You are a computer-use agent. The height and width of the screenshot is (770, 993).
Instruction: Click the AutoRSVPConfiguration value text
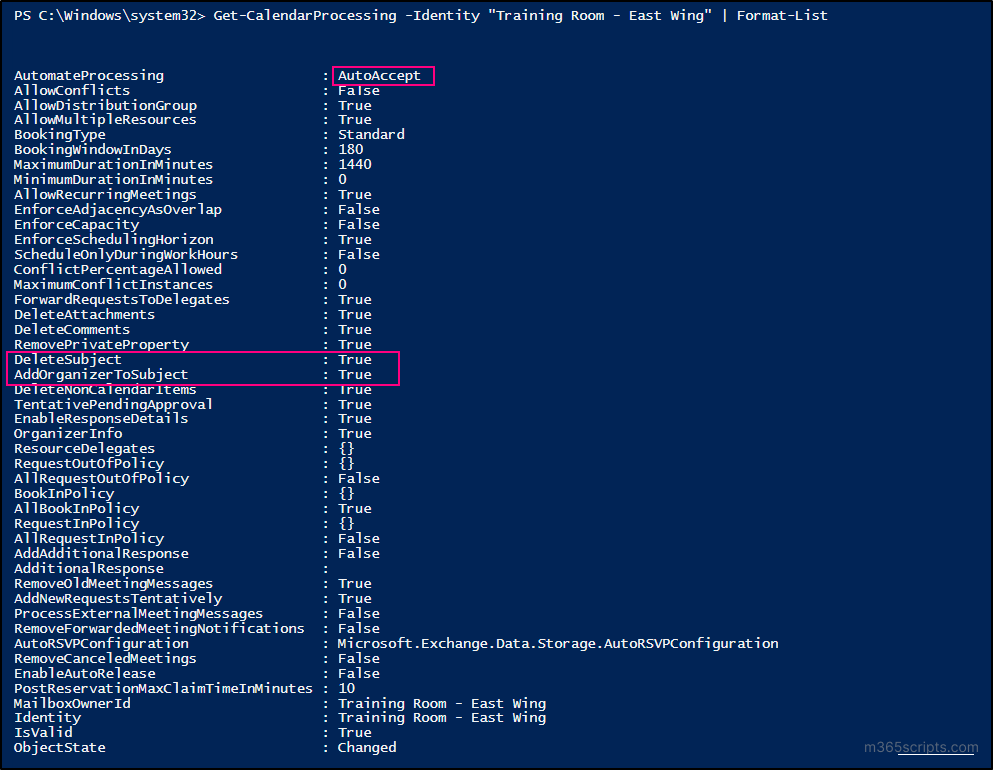(557, 644)
